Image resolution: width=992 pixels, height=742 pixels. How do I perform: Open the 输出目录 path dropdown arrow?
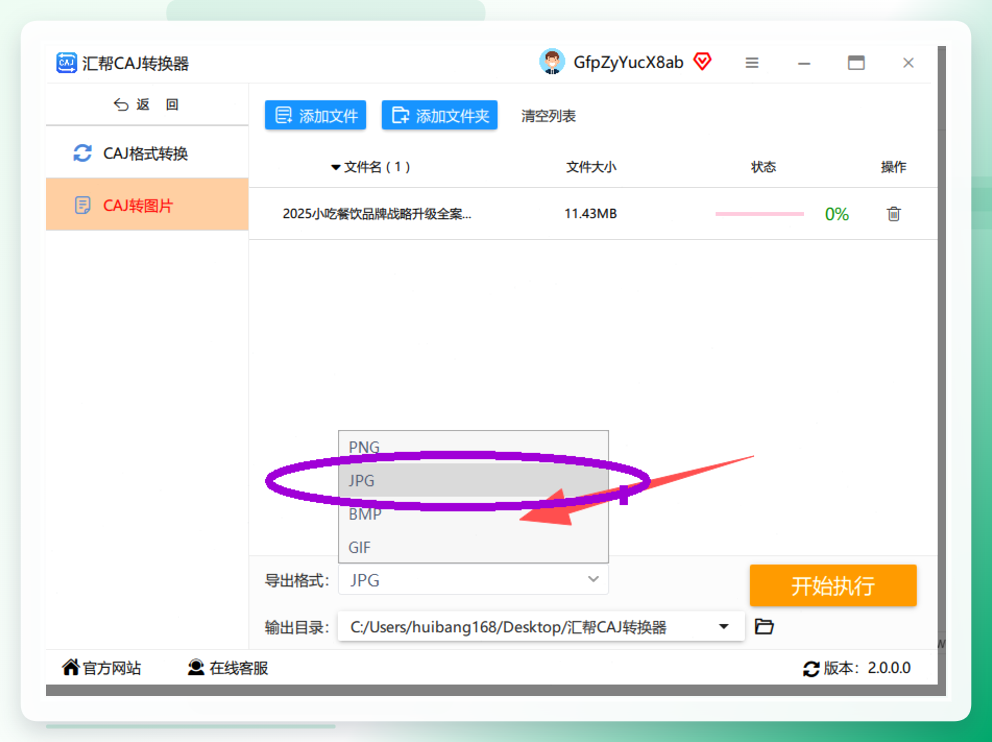(x=724, y=627)
